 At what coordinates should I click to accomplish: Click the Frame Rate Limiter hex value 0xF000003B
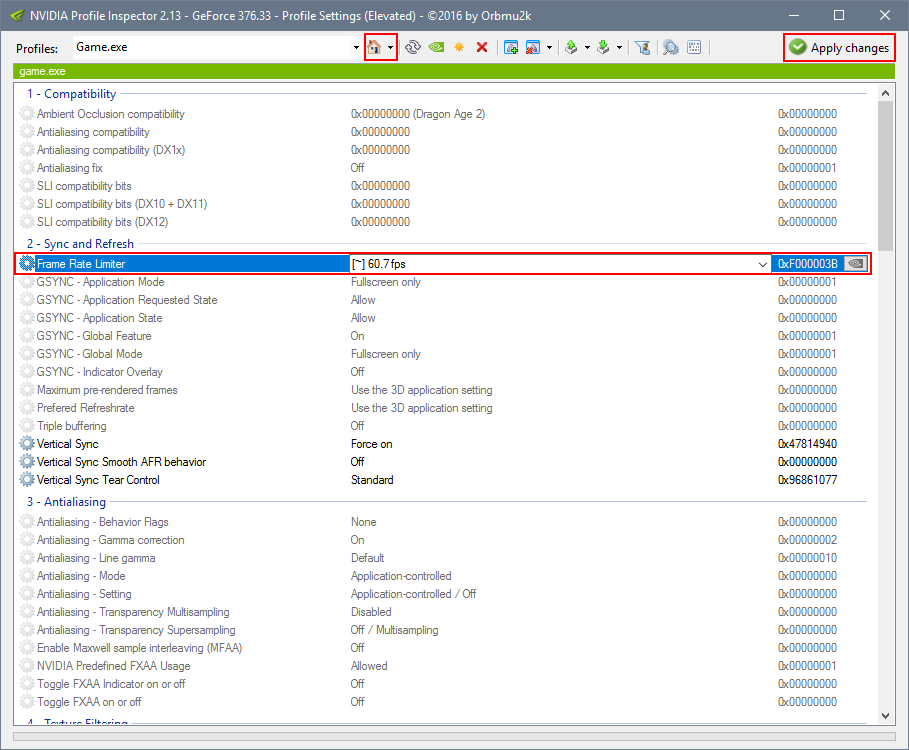pyautogui.click(x=808, y=264)
